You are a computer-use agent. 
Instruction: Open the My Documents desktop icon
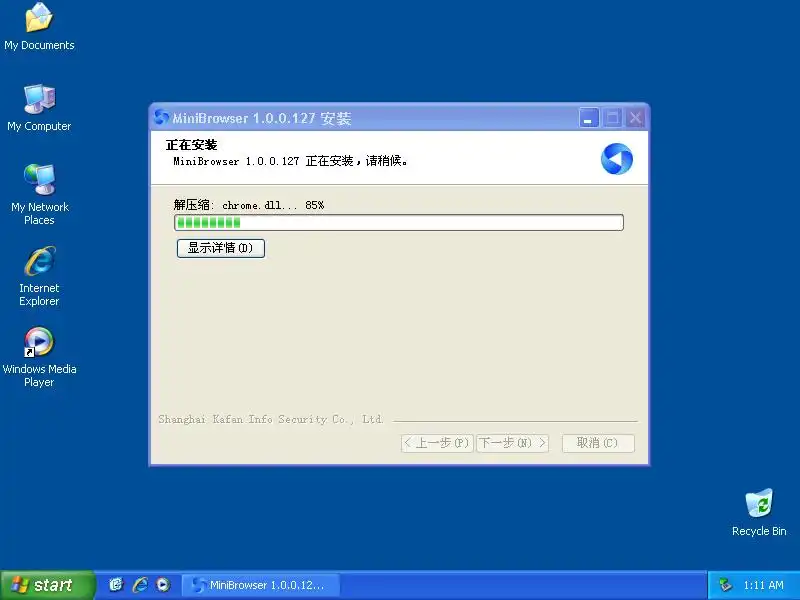[39, 27]
